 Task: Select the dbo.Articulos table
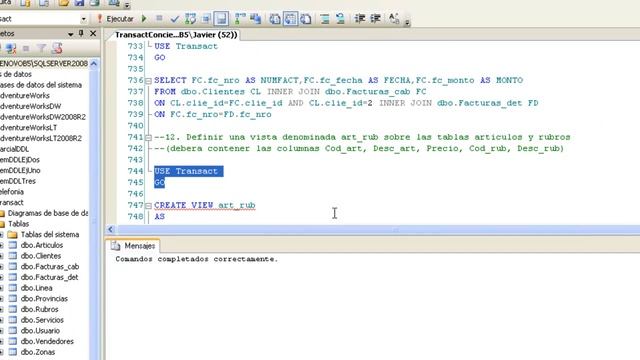(42, 245)
